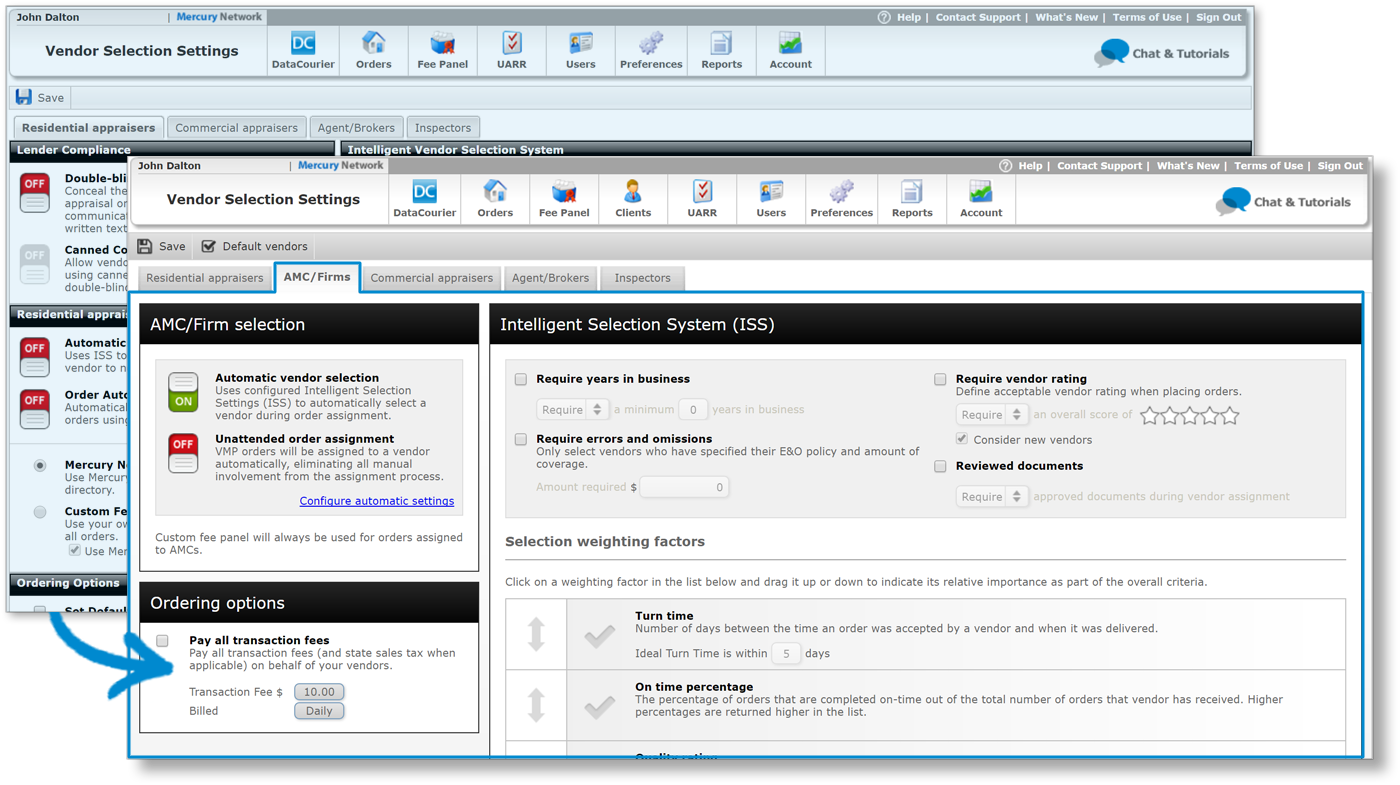Click Save in the front window
The image size is (1400, 785).
161,246
